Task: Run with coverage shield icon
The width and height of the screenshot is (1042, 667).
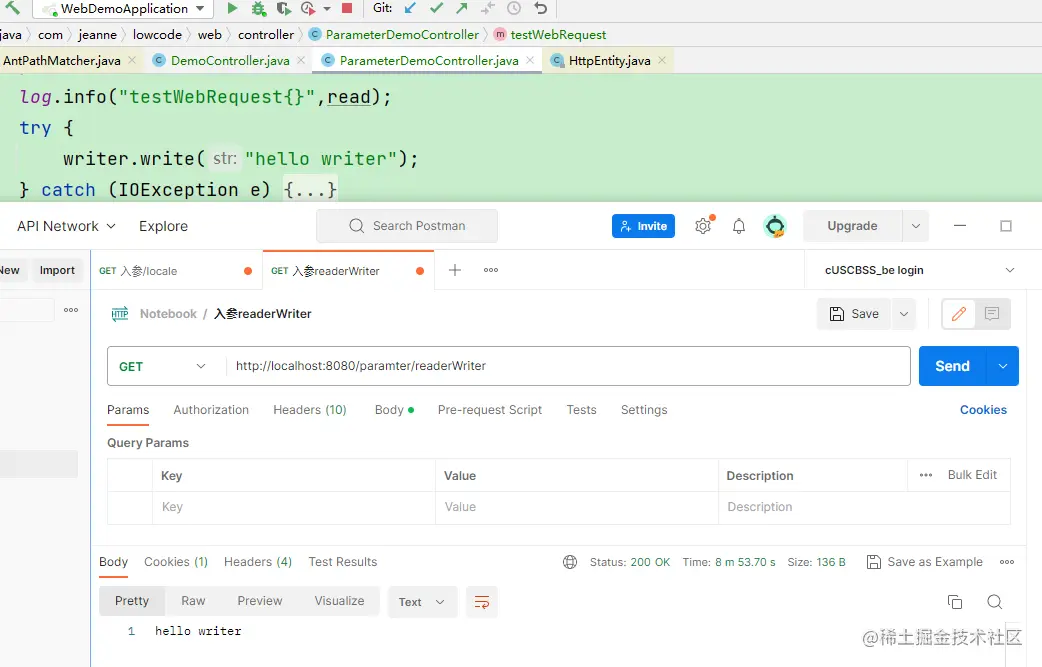Action: point(284,8)
